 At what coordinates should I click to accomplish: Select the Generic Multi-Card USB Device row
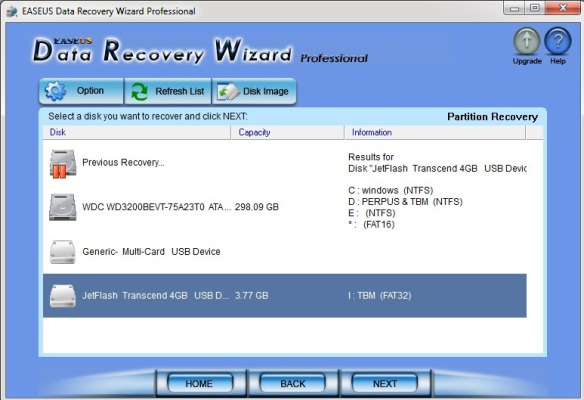click(285, 252)
